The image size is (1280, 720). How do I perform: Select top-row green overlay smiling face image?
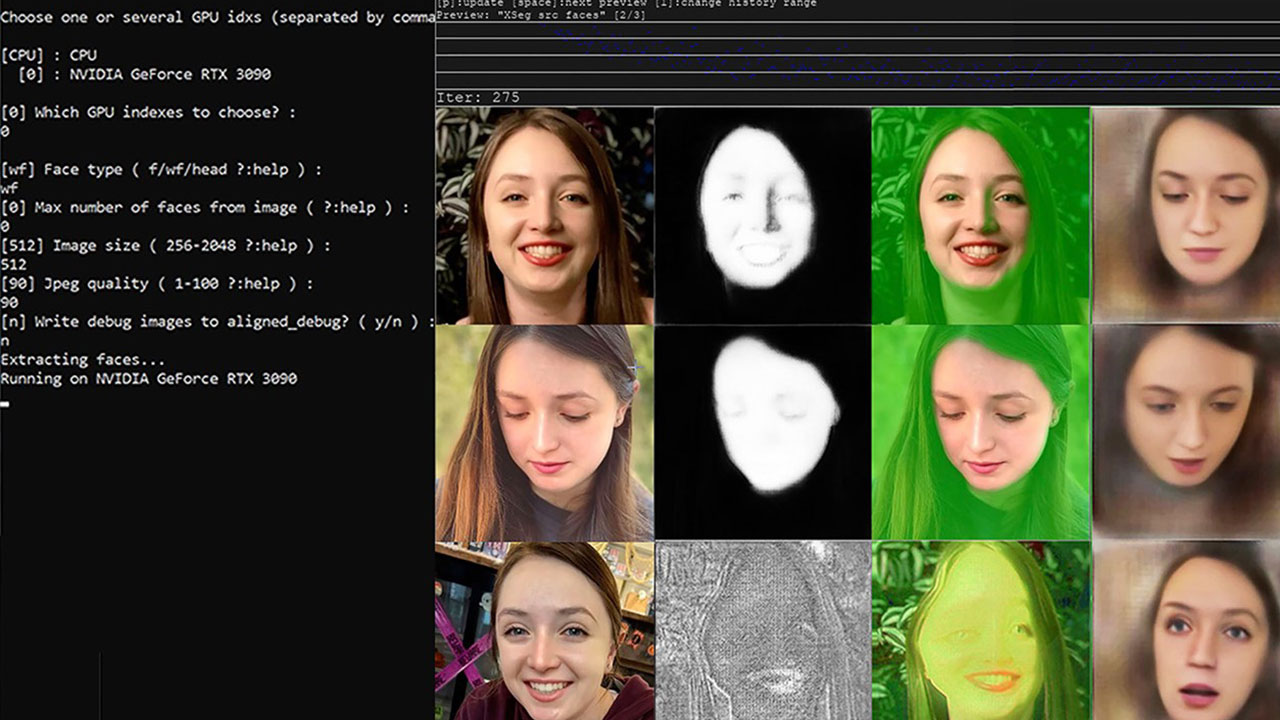pyautogui.click(x=981, y=216)
